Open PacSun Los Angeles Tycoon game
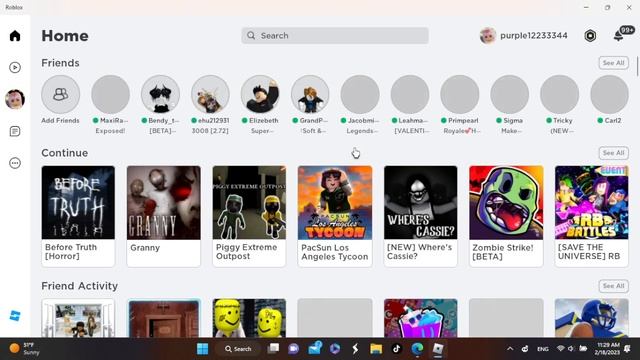640x360 pixels. coord(335,216)
